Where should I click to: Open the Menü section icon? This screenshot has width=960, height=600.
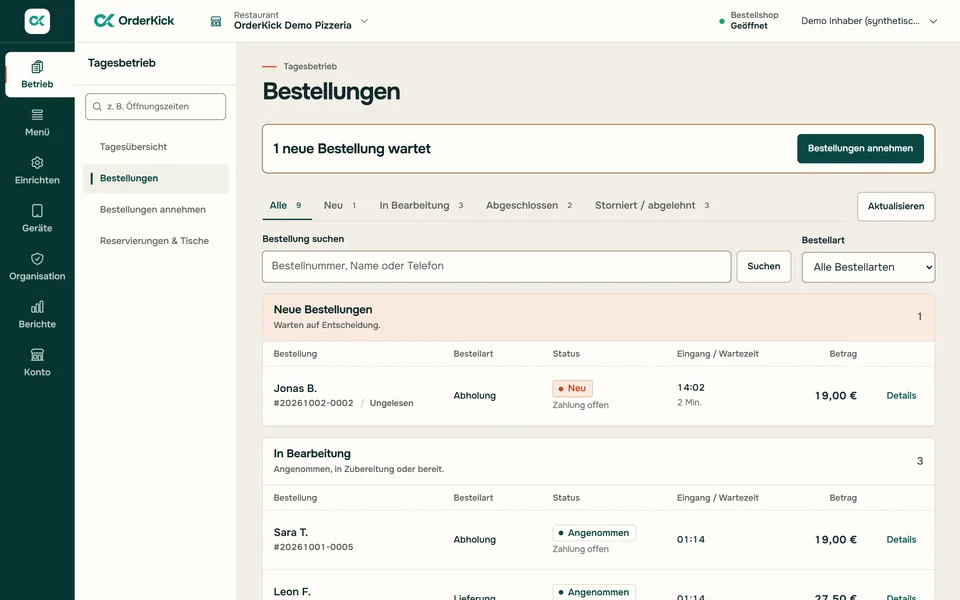coord(37,114)
